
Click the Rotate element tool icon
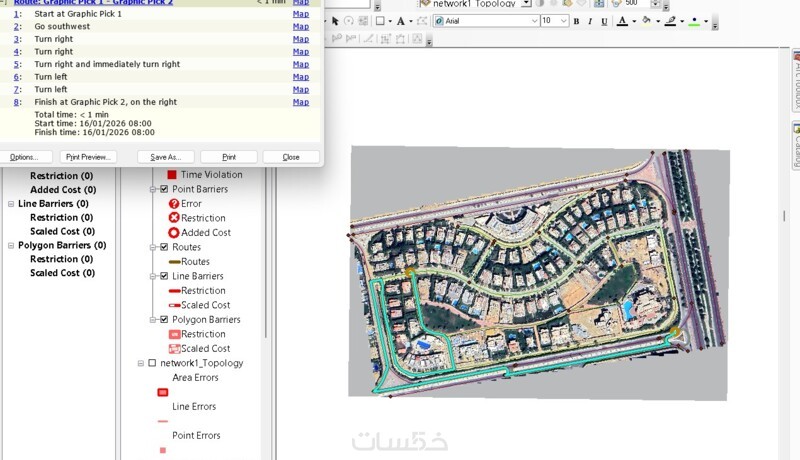(349, 21)
